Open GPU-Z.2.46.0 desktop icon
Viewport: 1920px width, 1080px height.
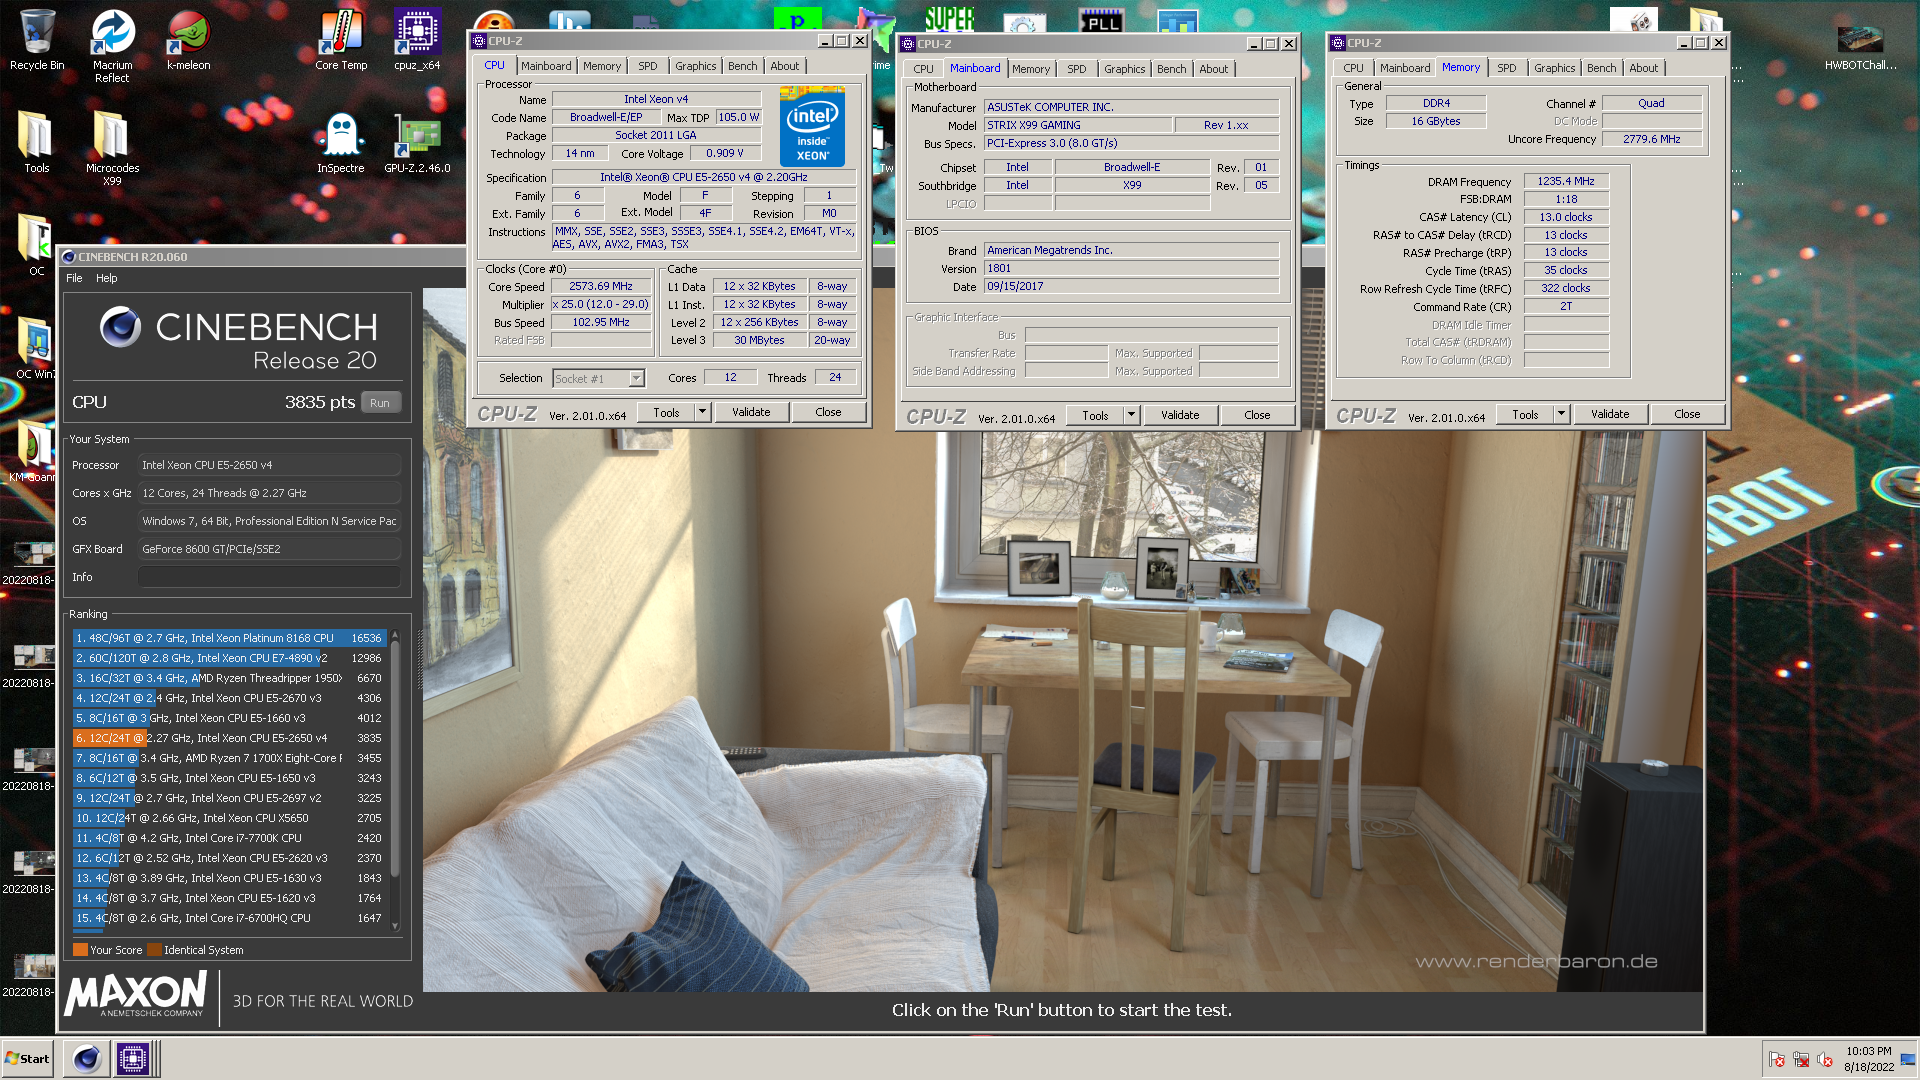417,142
